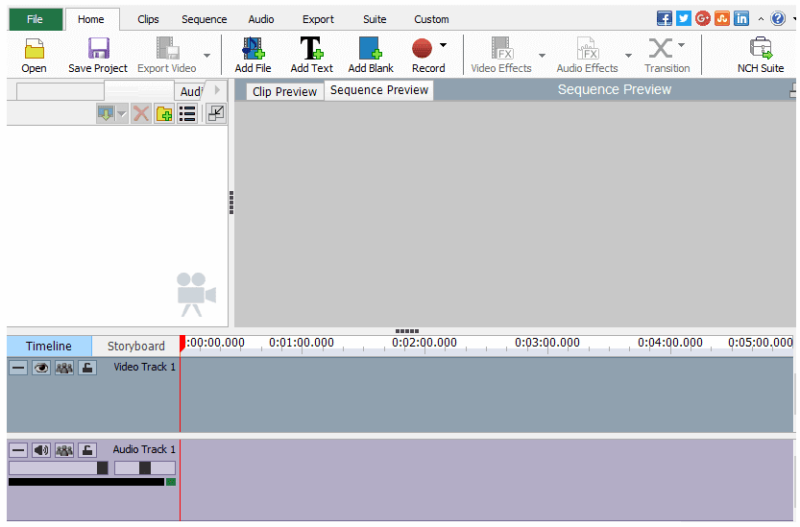Image resolution: width=800 pixels, height=527 pixels.
Task: Click the LinkedIn share icon
Action: pos(741,19)
